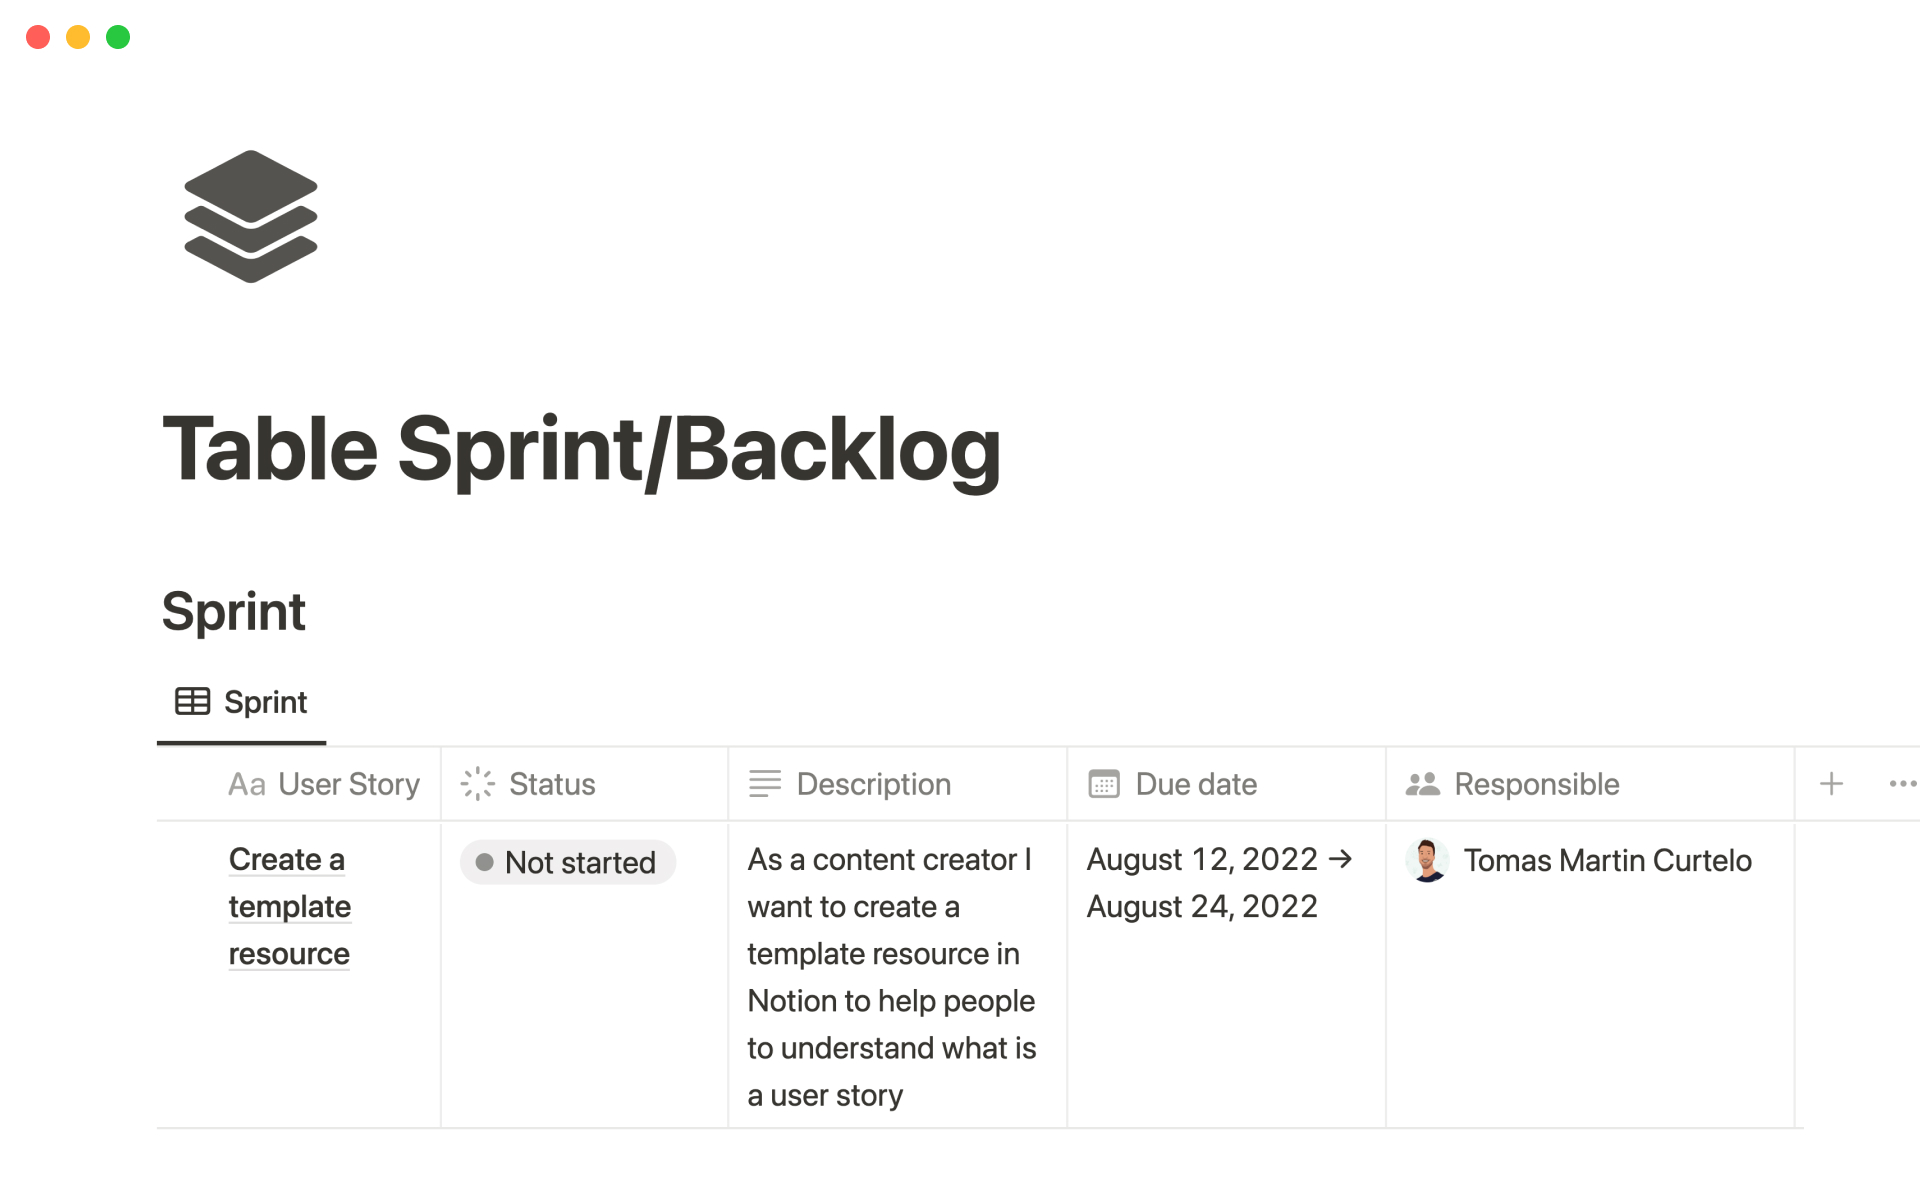Click the stacked layers page icon
The width and height of the screenshot is (1920, 1200).
tap(250, 216)
